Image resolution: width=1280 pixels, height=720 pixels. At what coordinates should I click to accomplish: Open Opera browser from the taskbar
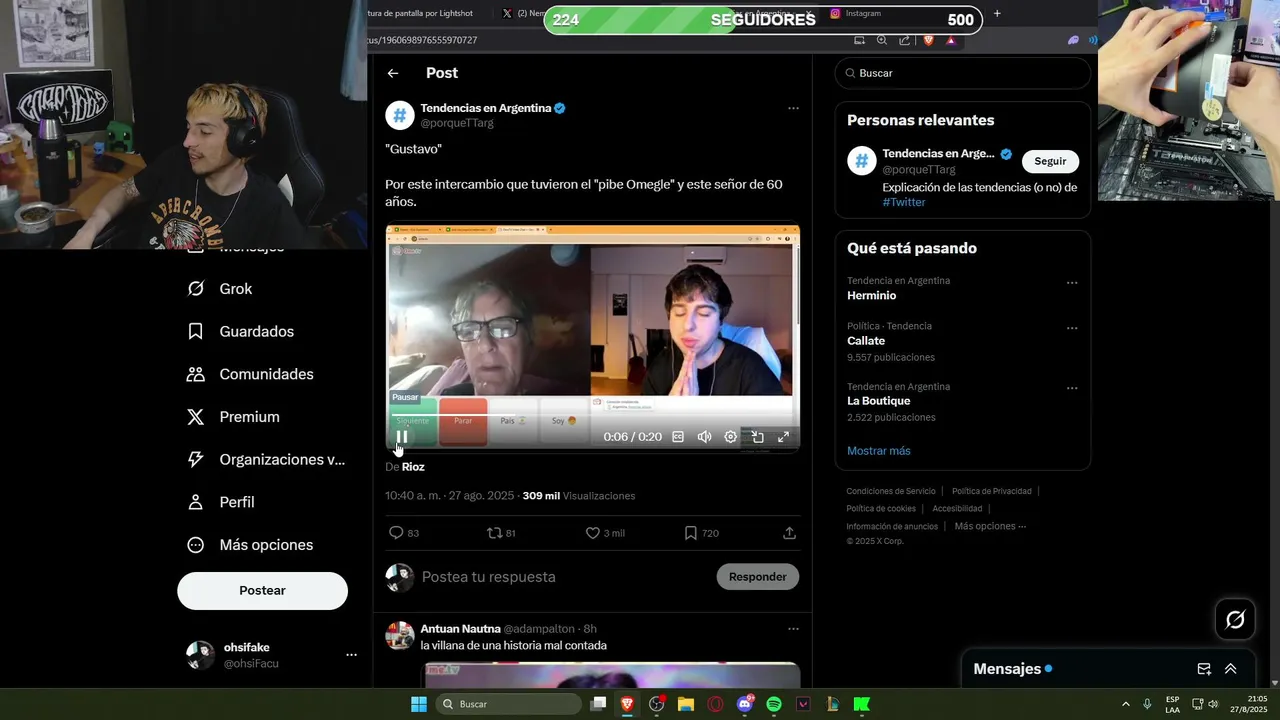[715, 704]
